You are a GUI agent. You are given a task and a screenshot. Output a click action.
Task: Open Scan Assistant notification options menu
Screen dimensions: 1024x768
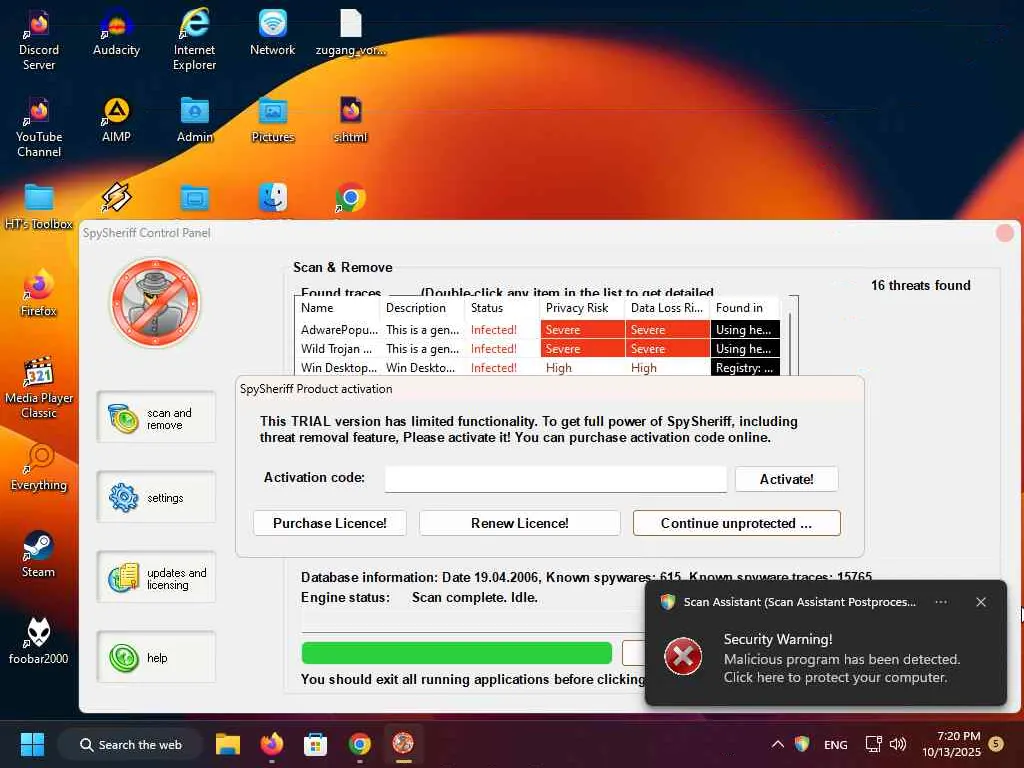pos(941,602)
